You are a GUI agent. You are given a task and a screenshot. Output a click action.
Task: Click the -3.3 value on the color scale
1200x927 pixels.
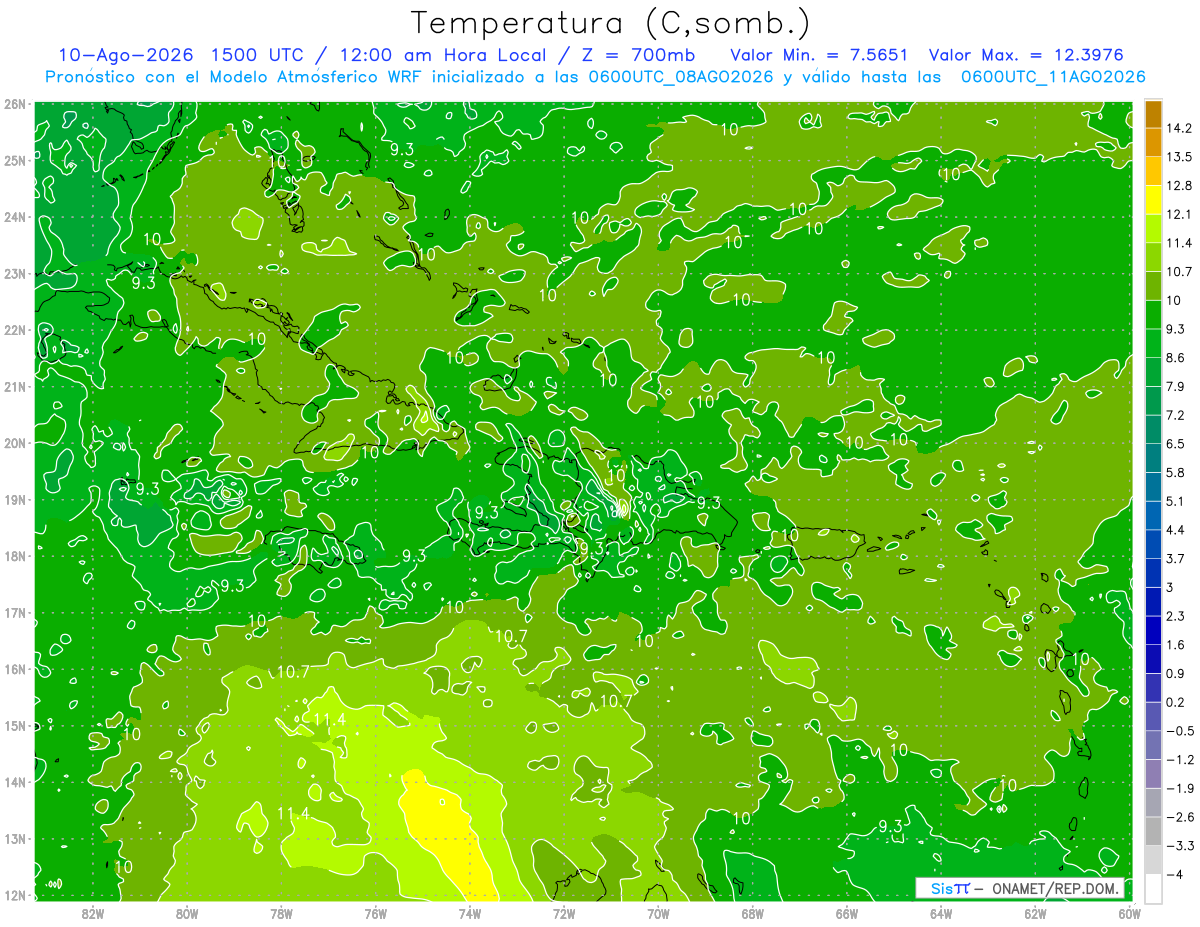point(1180,845)
